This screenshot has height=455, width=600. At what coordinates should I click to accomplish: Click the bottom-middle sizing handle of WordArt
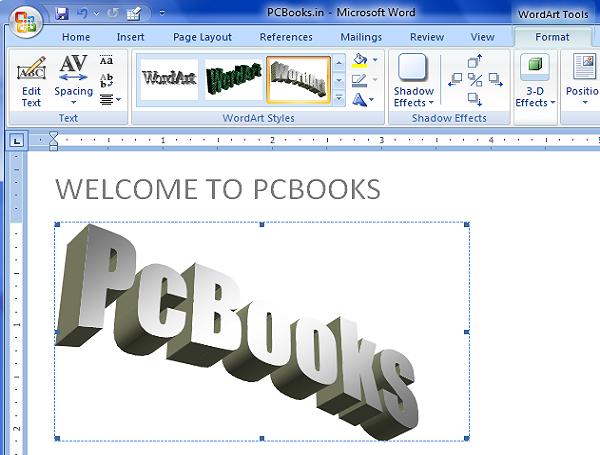(x=262, y=438)
